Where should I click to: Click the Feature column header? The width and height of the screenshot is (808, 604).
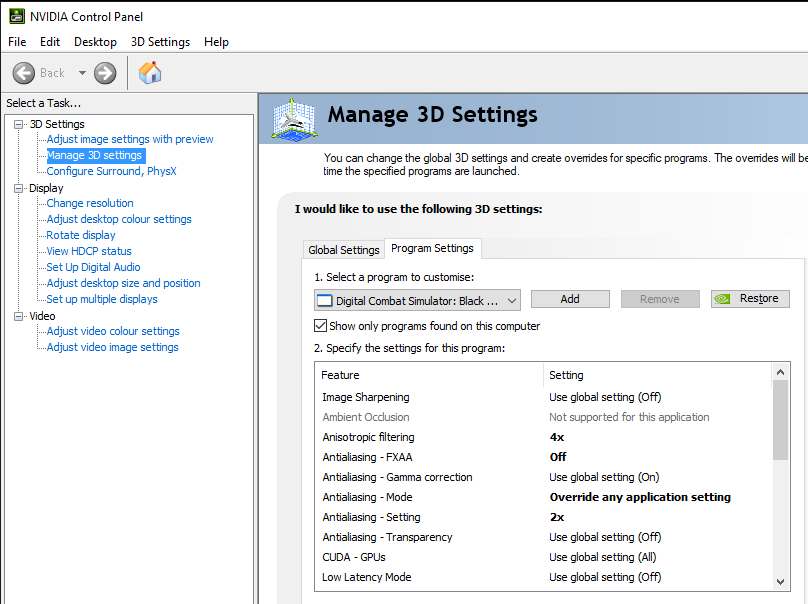coord(429,375)
